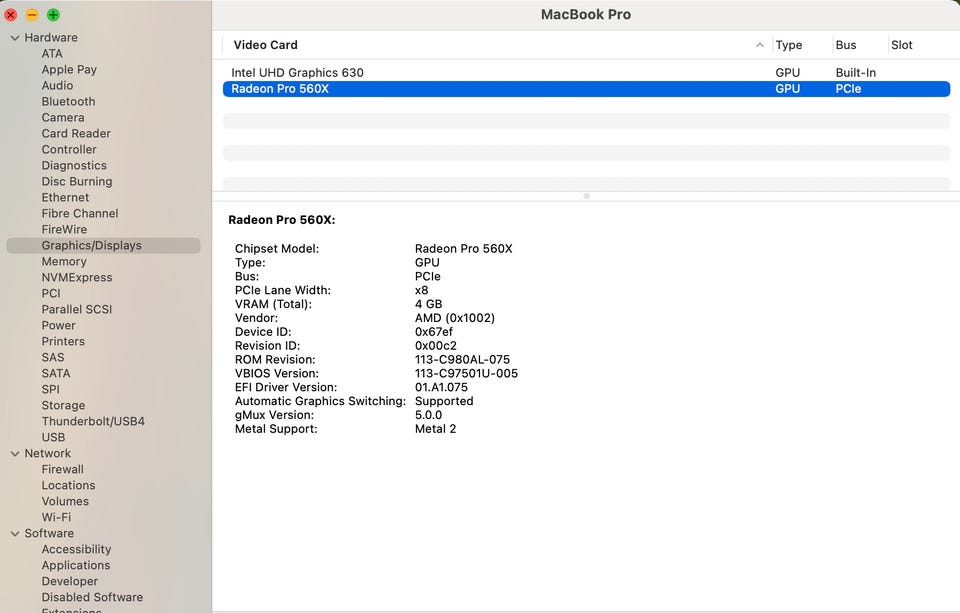
Task: Click the Hardware category label
Action: (51, 37)
